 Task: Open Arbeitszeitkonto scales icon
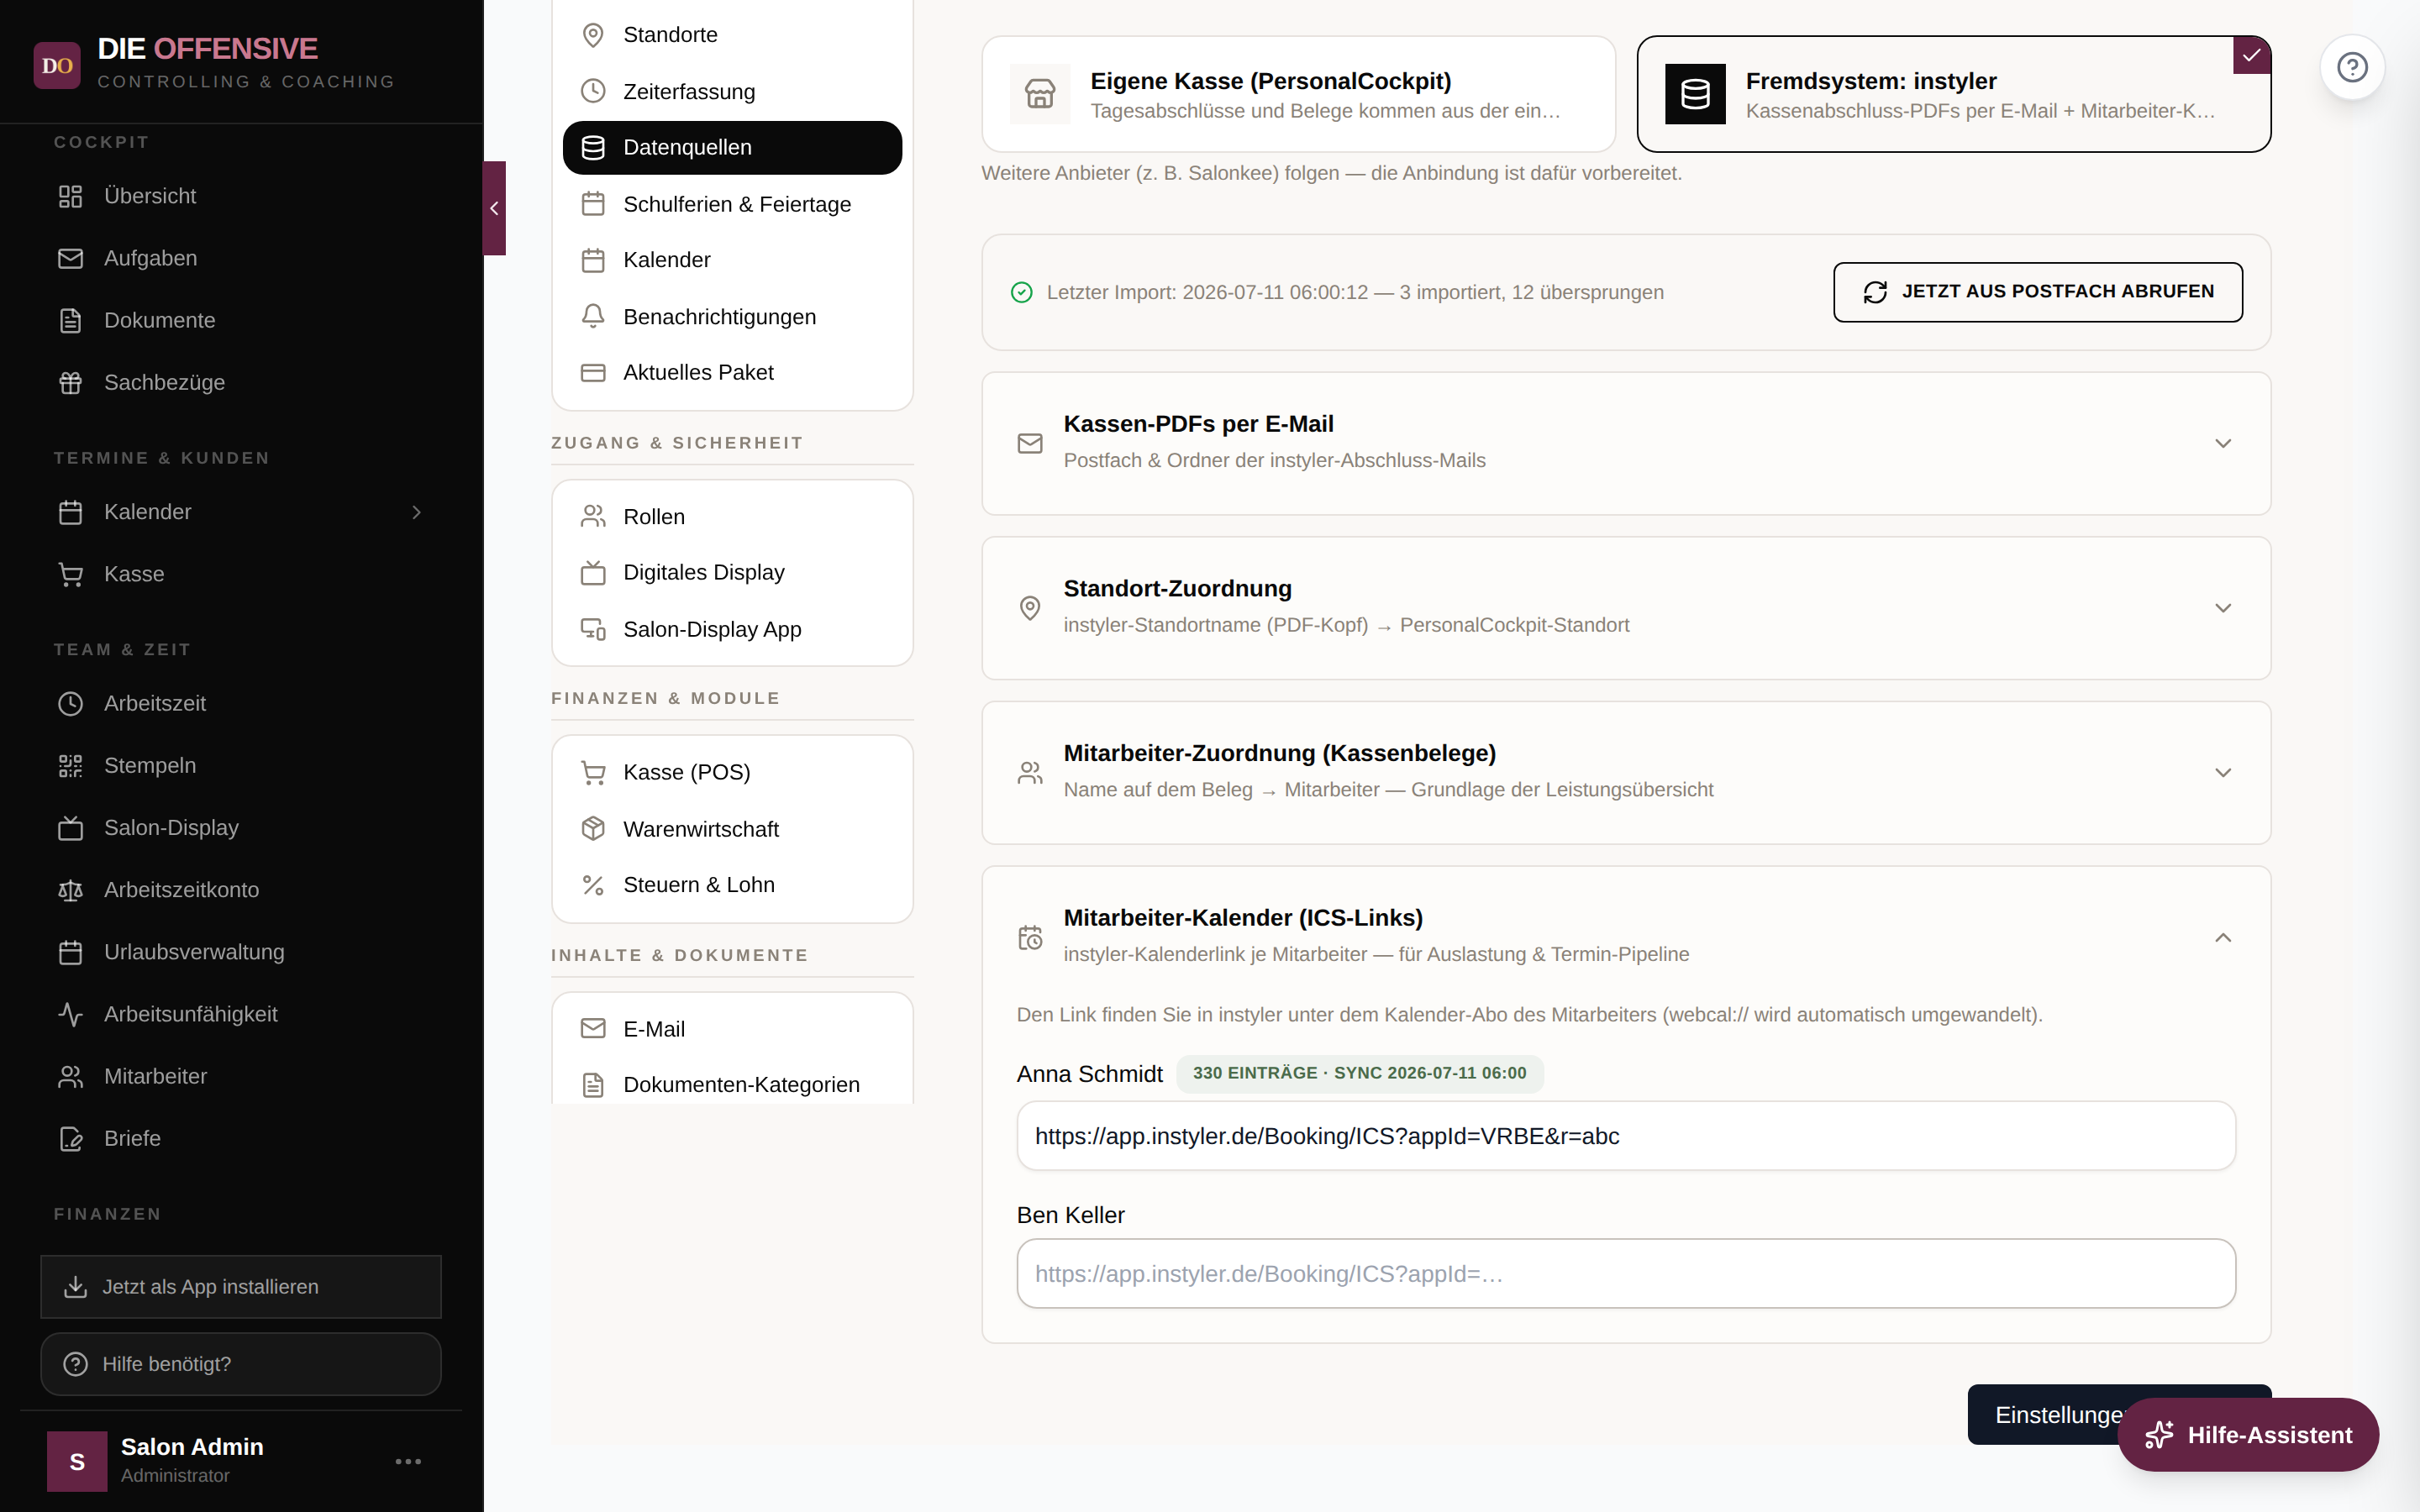[70, 890]
